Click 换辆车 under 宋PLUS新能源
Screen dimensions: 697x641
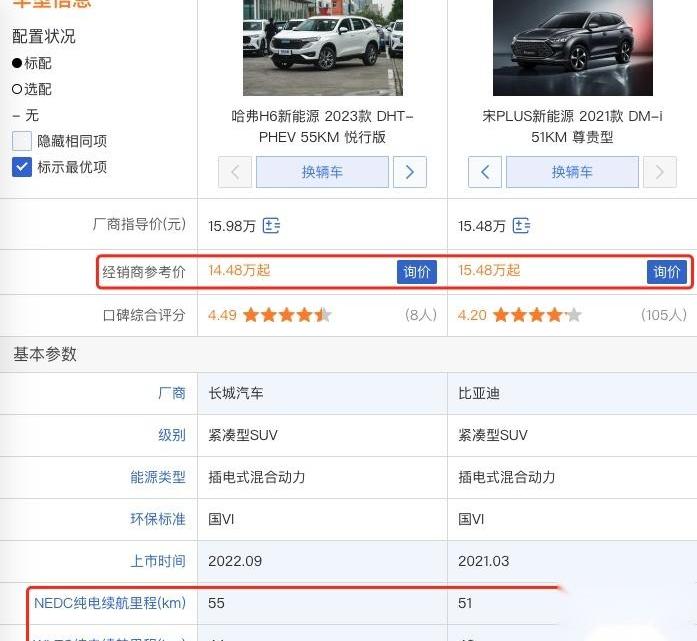pyautogui.click(x=572, y=172)
